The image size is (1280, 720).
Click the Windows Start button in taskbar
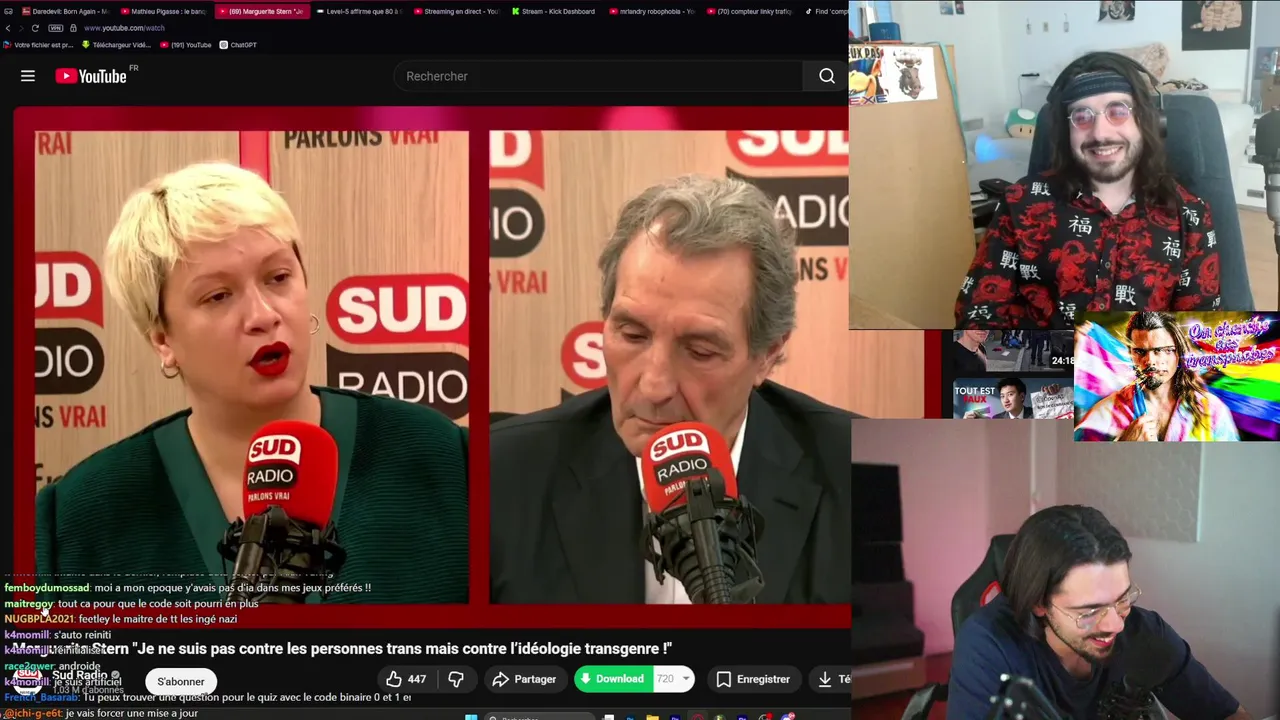(471, 716)
